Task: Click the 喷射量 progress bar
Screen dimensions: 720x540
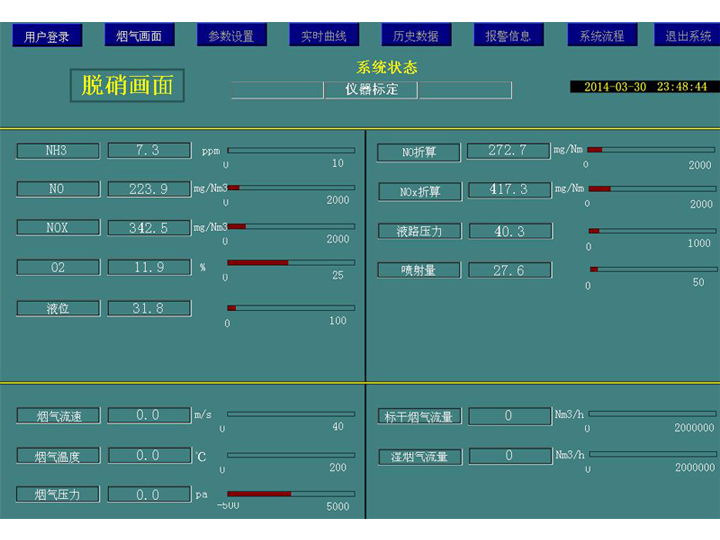Action: [653, 269]
